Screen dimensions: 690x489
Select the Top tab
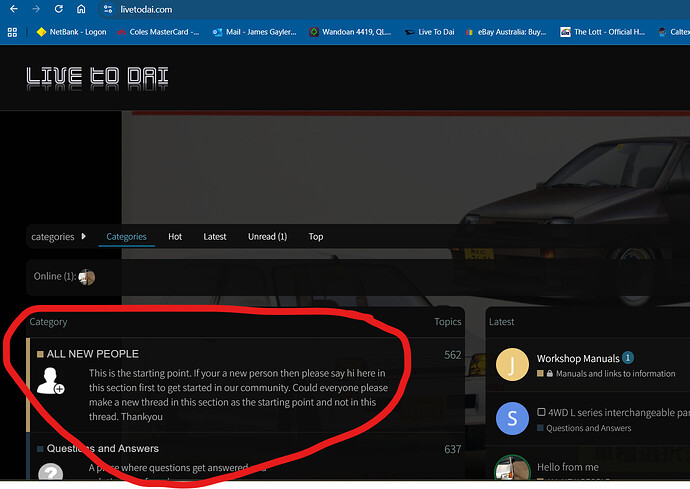tap(316, 237)
